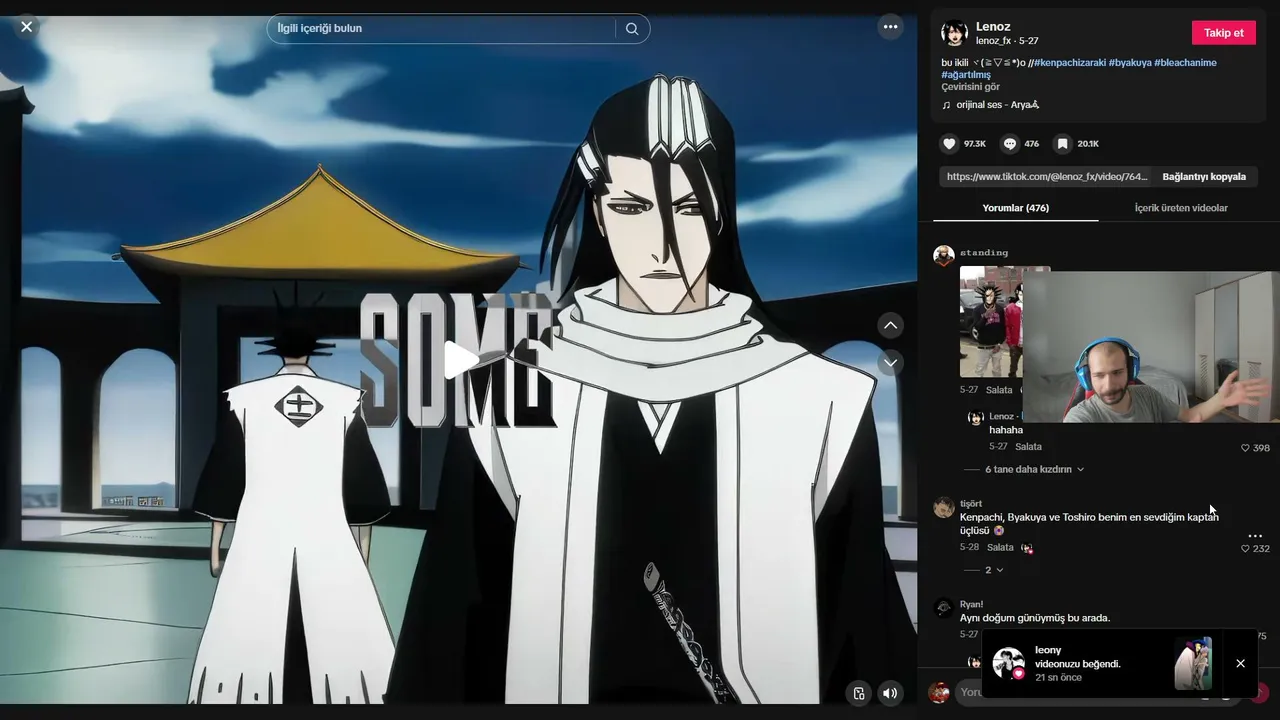Screen dimensions: 1280x720
Task: Open the Lenoz display name
Action: (x=993, y=27)
